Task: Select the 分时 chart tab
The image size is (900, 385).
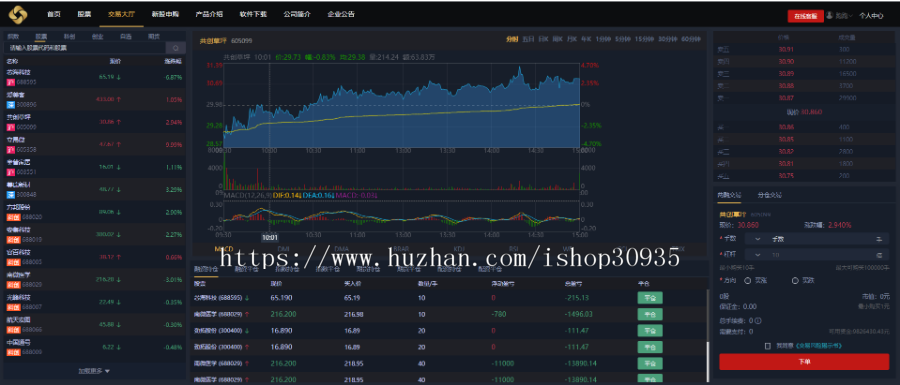Action: click(512, 40)
